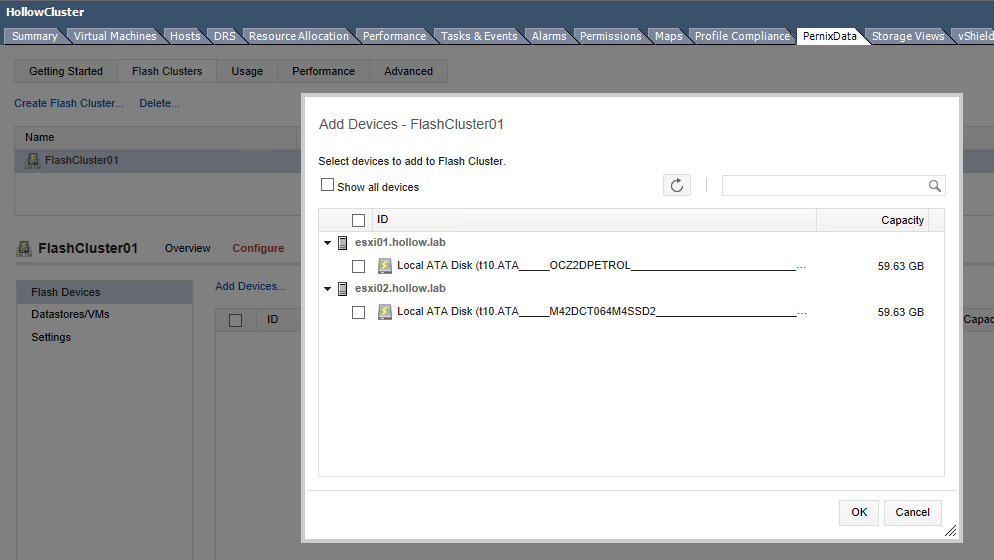
Task: Click the refresh devices icon
Action: (677, 185)
